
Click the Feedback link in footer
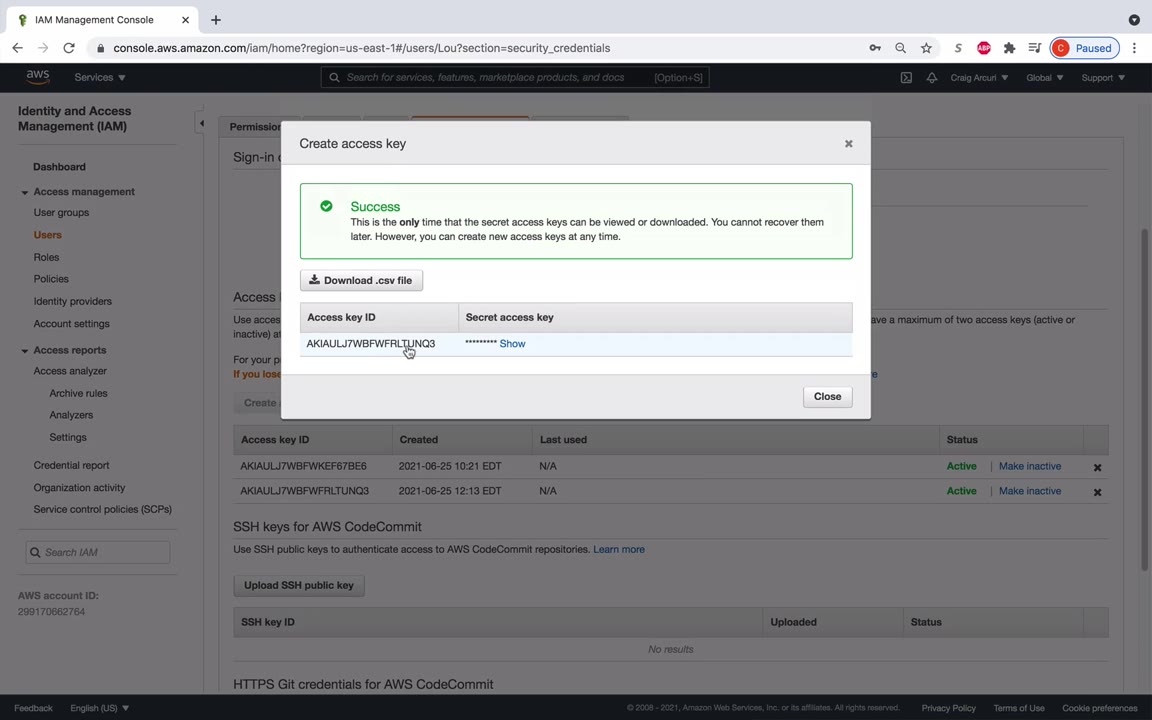pos(33,708)
